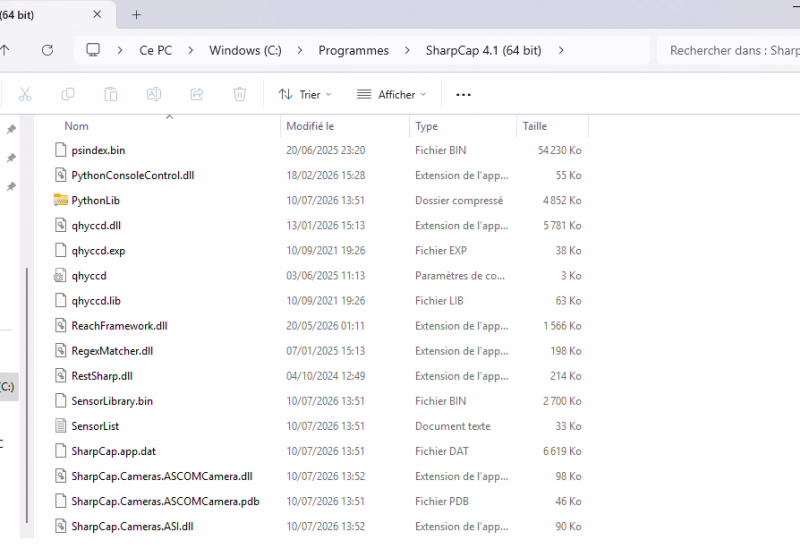Click the Share icon in toolbar
Viewport: 800px width, 549px height.
[197, 94]
